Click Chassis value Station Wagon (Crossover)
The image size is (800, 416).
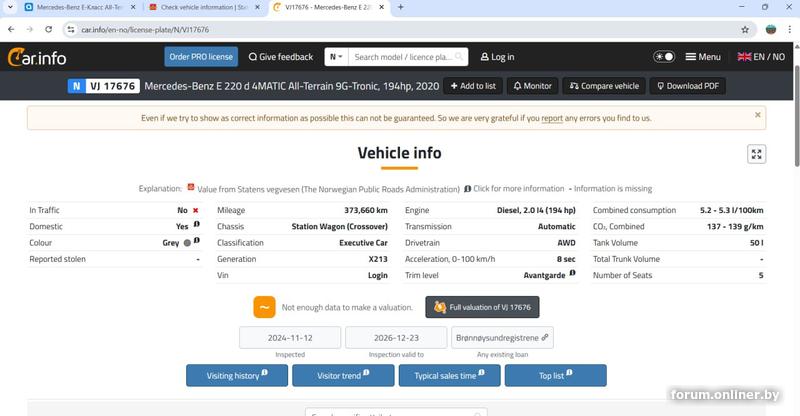(x=339, y=227)
